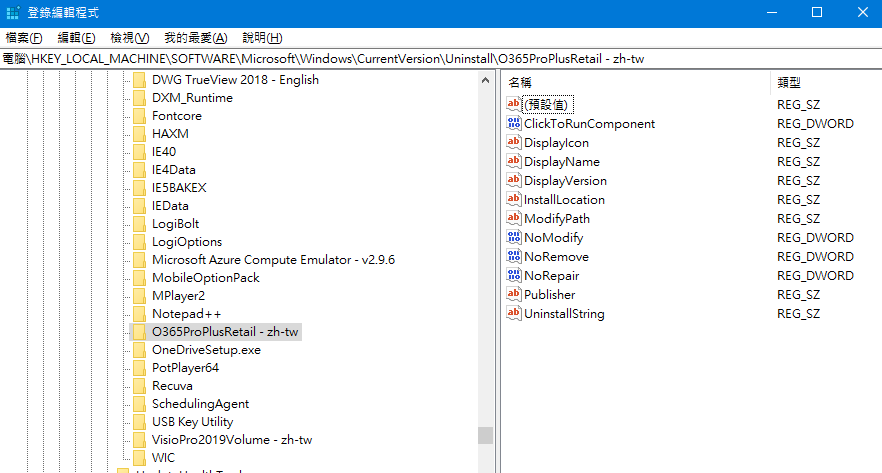882x473 pixels.
Task: Select the Microsoft Azure Compute Emulator - v2.9.6 key
Action: point(273,260)
